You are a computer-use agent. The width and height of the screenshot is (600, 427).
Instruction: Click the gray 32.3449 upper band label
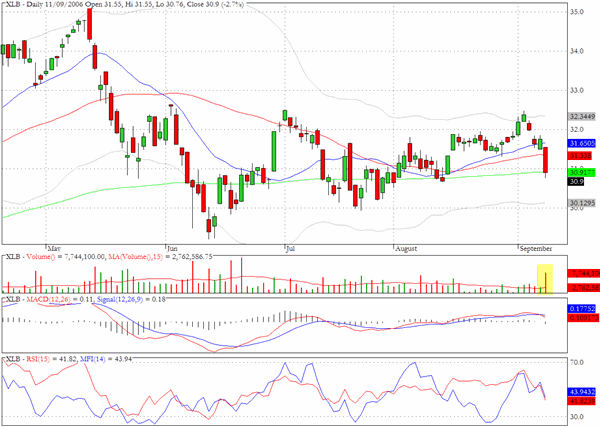[x=582, y=116]
